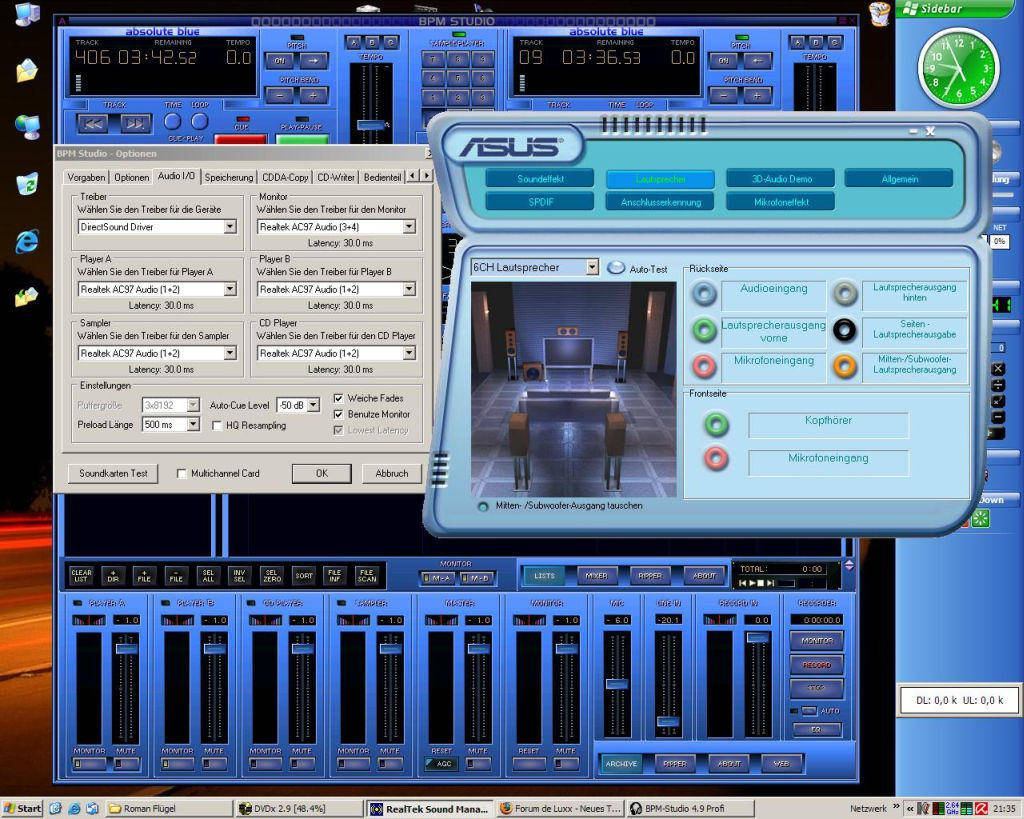Screen dimensions: 1024x819
Task: Open the ARCHIVE tab at bottom
Action: pos(621,763)
